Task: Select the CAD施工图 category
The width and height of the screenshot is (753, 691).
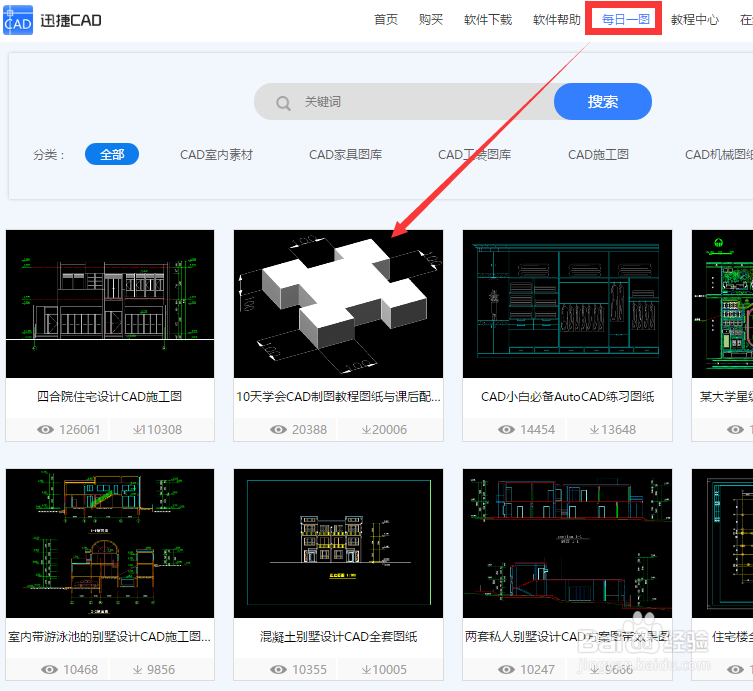Action: (x=598, y=155)
